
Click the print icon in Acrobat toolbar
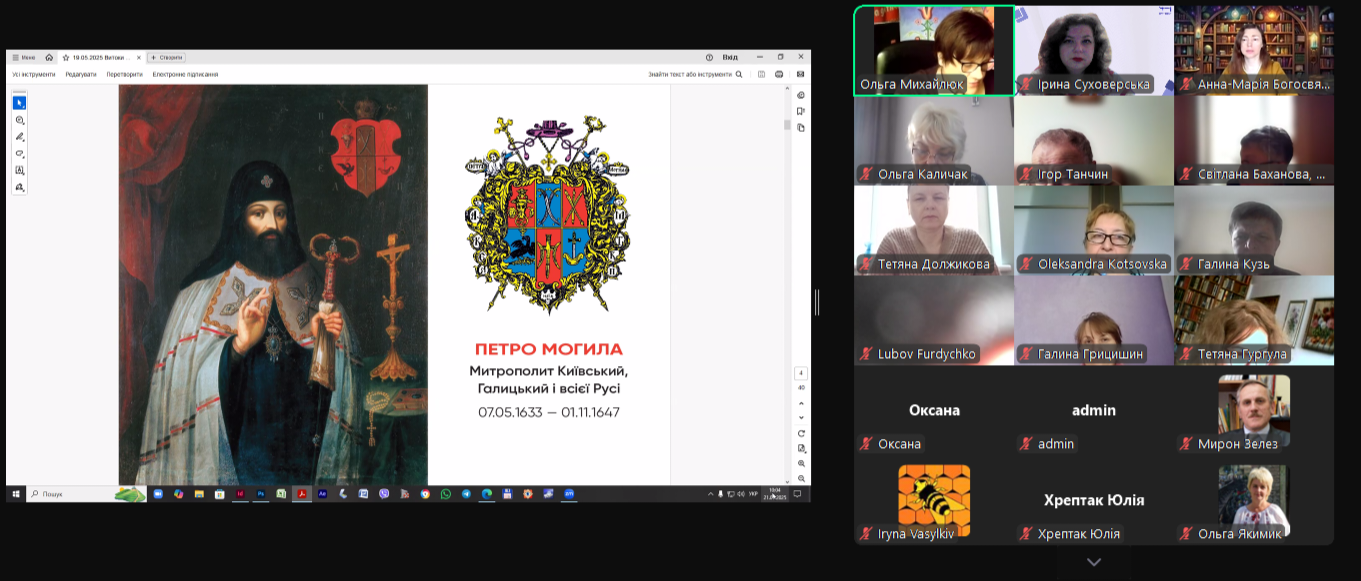[779, 74]
